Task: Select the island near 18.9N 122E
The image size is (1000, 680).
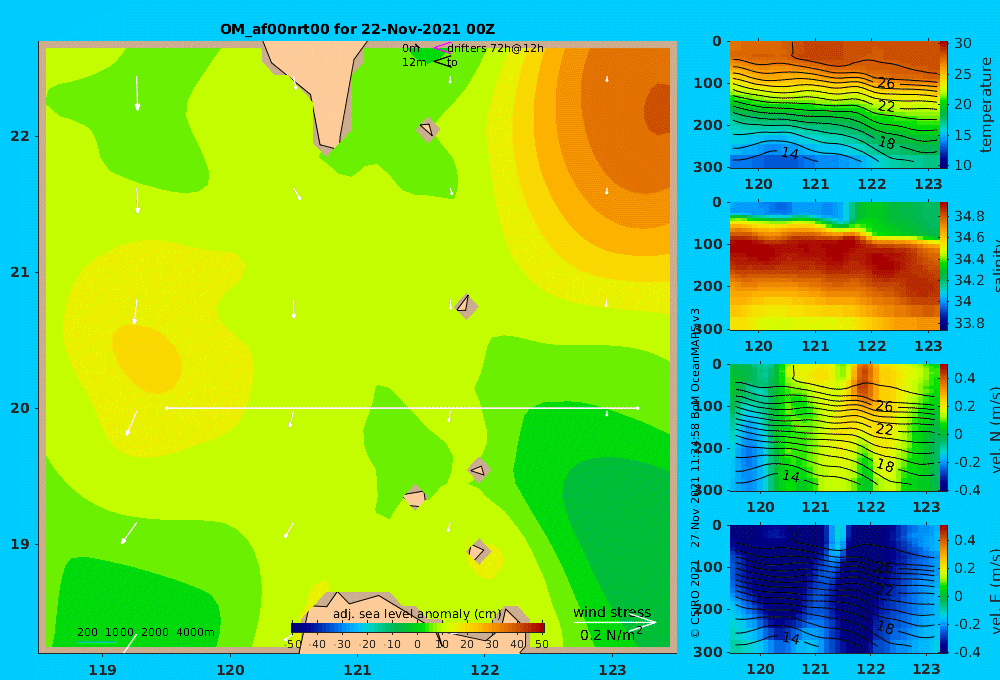Action: pyautogui.click(x=478, y=551)
